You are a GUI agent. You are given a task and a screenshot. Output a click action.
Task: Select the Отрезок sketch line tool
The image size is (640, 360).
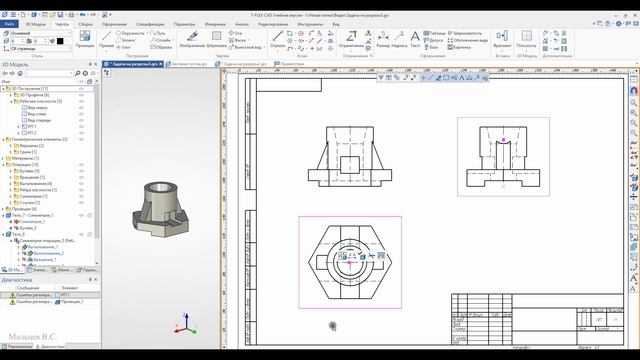278,39
